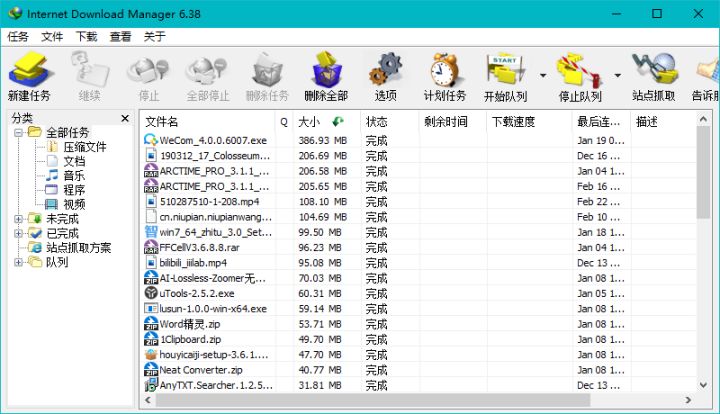Sort by 文件名 column header
Viewport: 720px width, 414px height.
(208, 122)
